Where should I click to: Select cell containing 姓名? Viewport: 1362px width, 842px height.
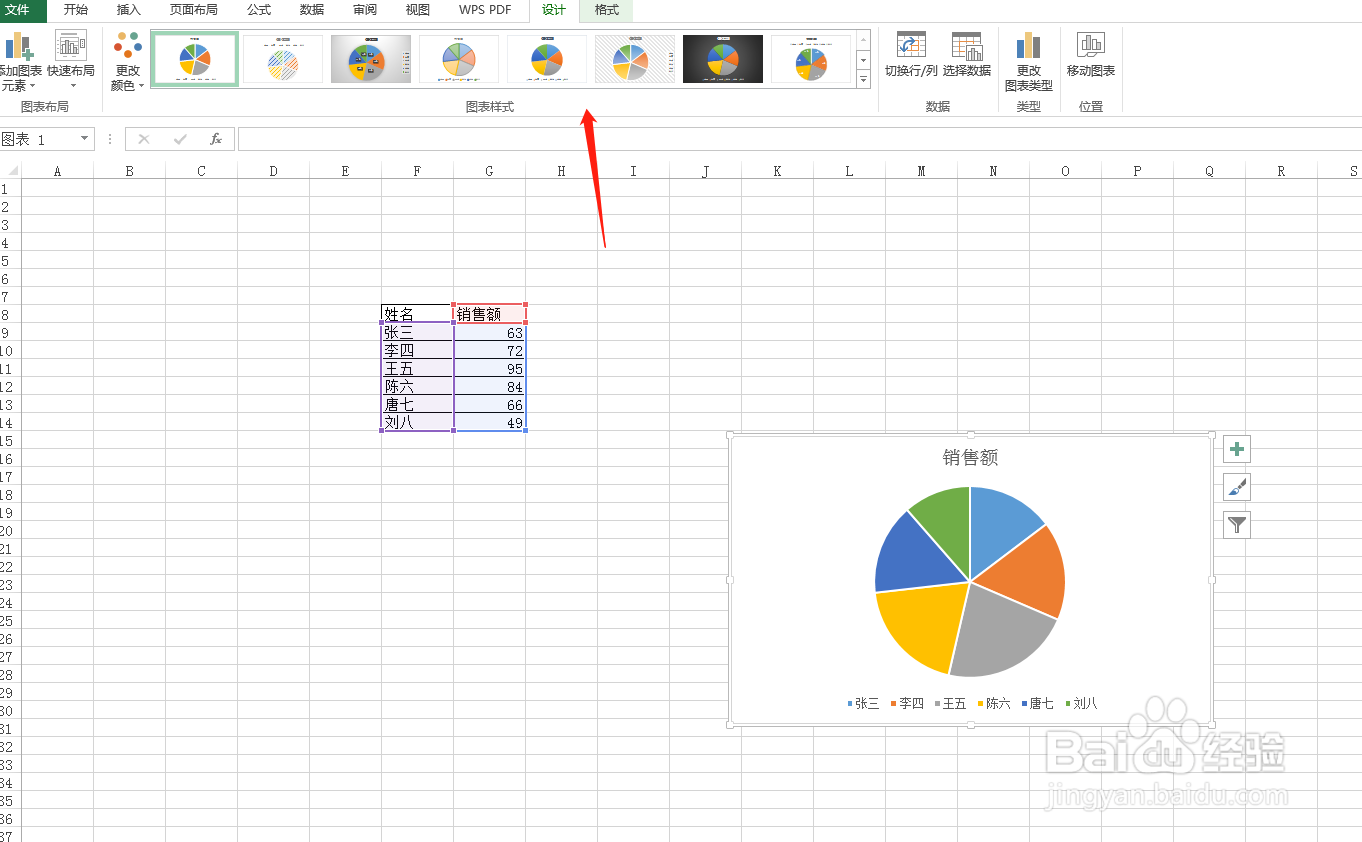point(417,314)
